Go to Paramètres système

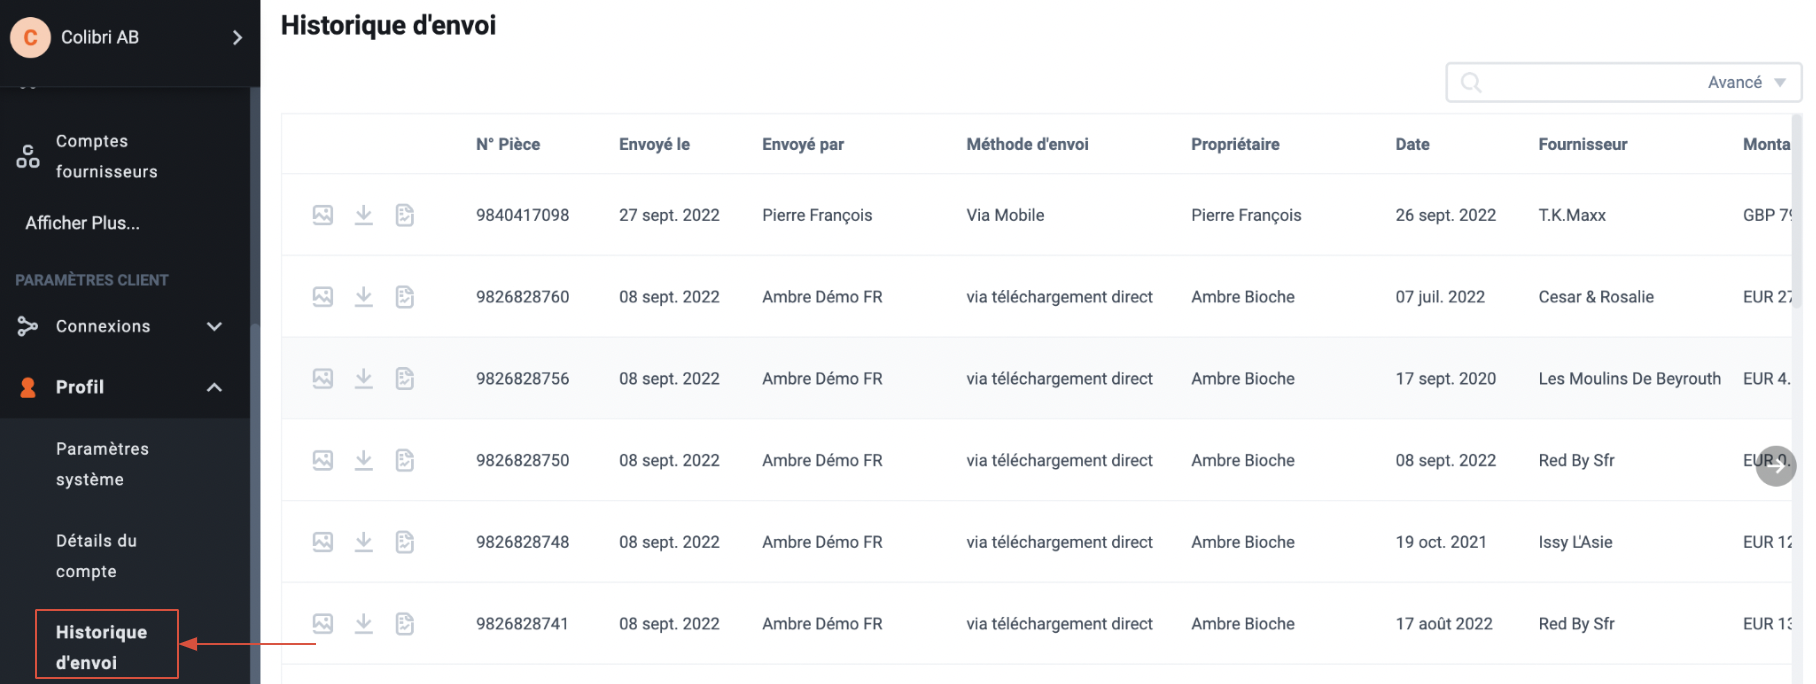pyautogui.click(x=102, y=464)
